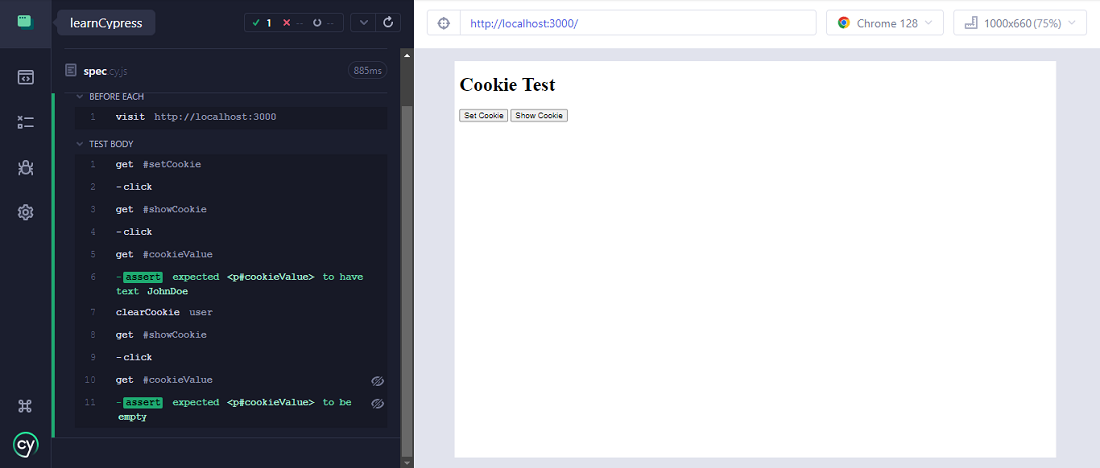The image size is (1100, 468).
Task: Toggle hidden eye on get #cookieValue row 10
Action: tap(377, 381)
